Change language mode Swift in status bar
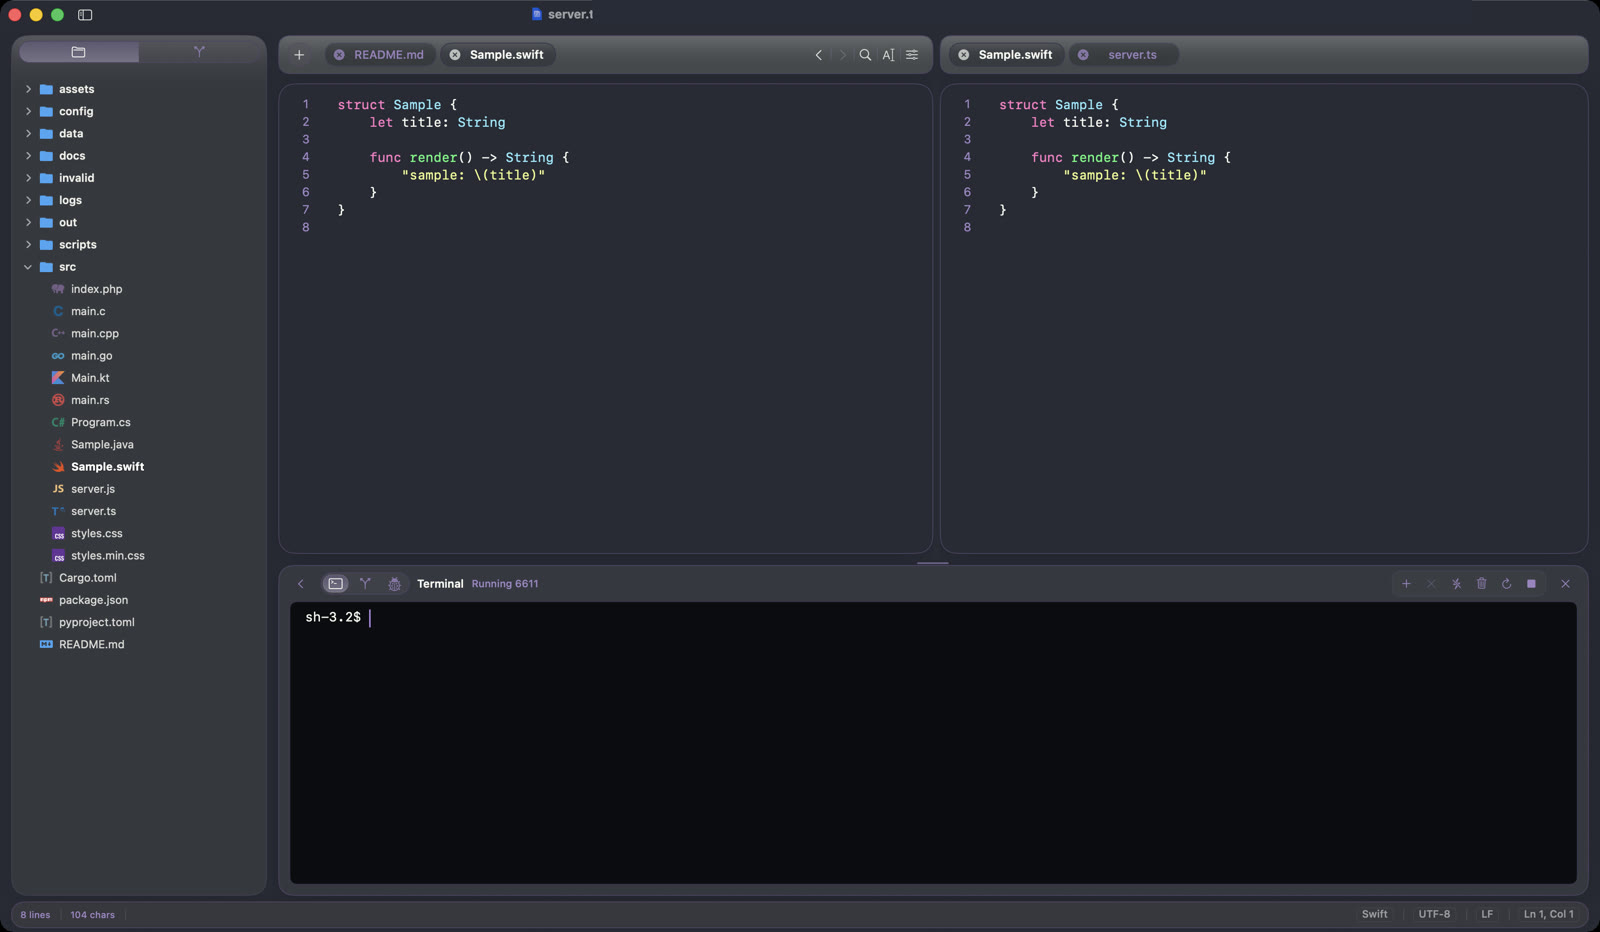This screenshot has height=932, width=1600. point(1375,914)
